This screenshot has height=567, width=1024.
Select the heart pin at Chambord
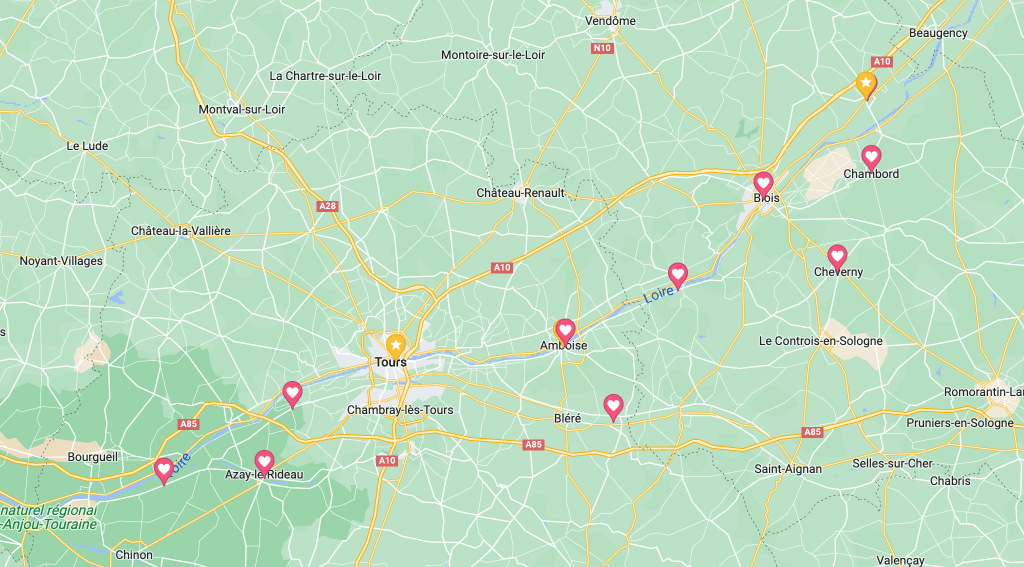coord(871,157)
